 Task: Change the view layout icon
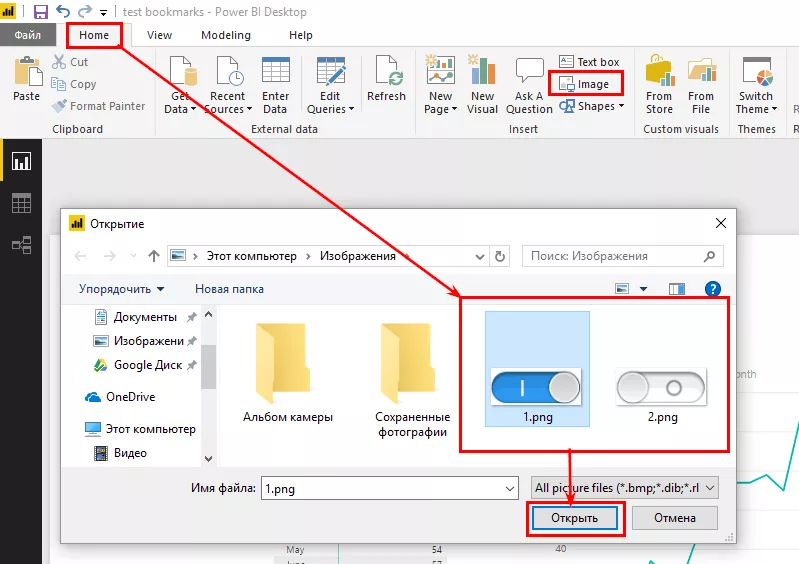[622, 289]
